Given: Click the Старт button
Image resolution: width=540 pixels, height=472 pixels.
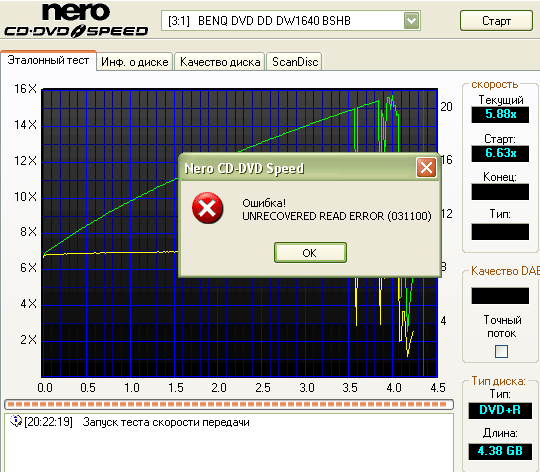Looking at the screenshot, I should [x=496, y=21].
